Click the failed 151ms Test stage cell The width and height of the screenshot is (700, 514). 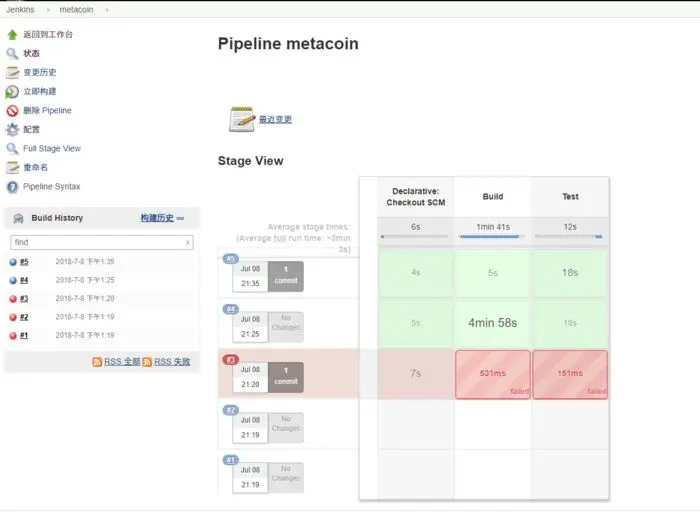coord(570,374)
